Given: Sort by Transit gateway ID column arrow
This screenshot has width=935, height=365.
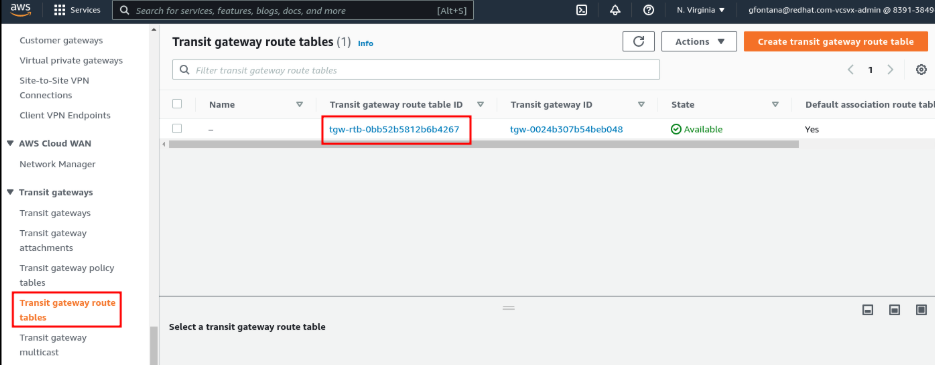Looking at the screenshot, I should click(x=641, y=104).
